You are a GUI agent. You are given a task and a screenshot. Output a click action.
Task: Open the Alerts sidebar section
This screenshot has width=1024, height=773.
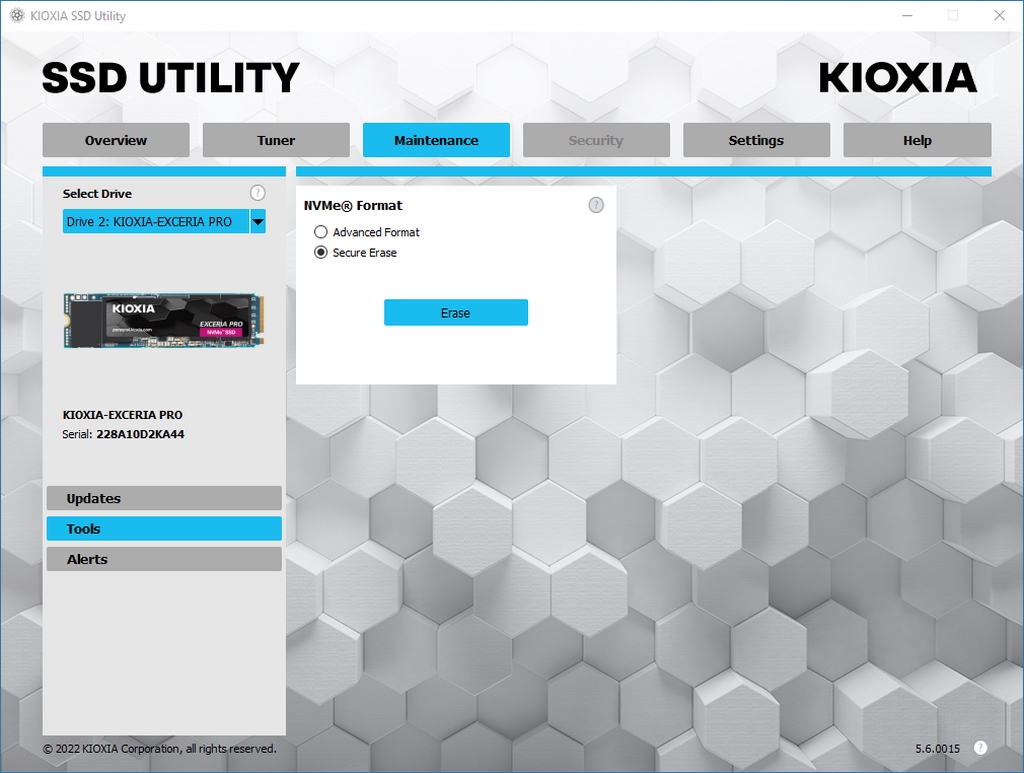coord(164,560)
